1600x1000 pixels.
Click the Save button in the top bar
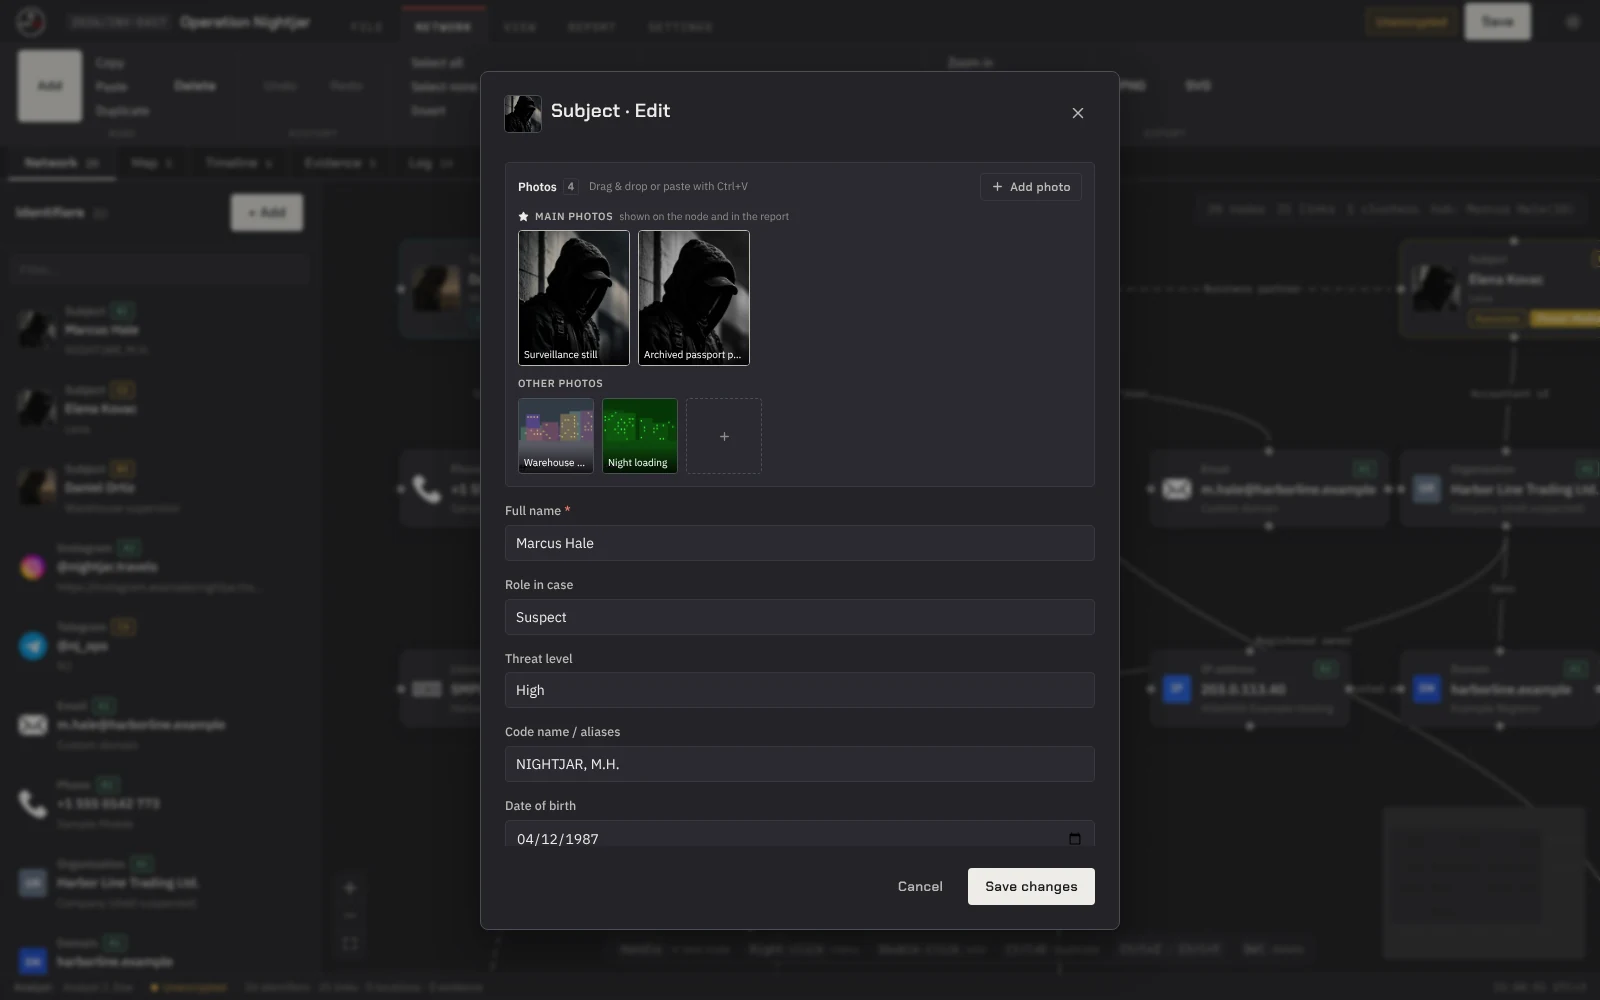1497,21
